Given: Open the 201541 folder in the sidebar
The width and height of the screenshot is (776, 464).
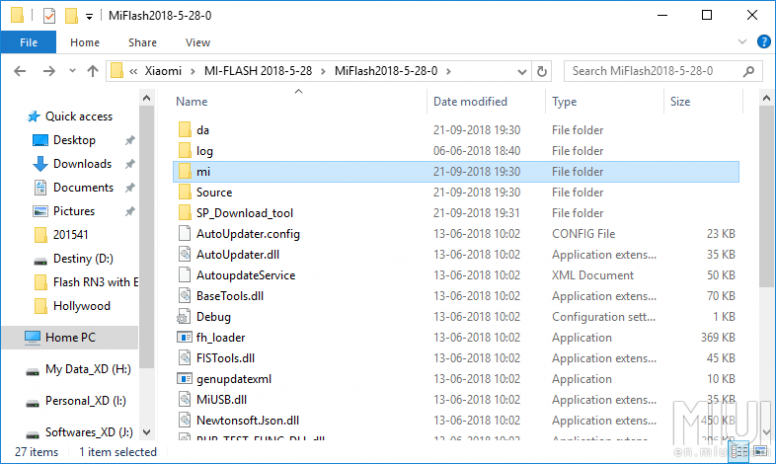Looking at the screenshot, I should (x=70, y=235).
